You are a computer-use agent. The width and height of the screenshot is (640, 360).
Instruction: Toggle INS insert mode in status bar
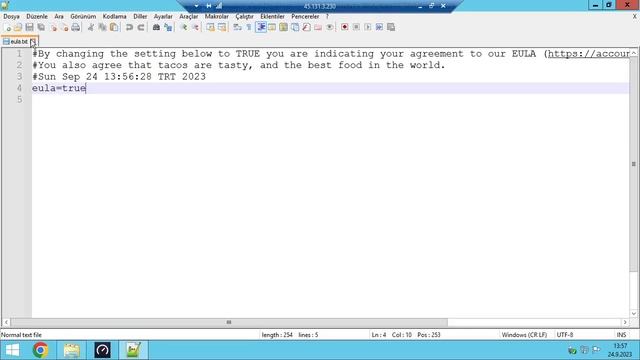coord(621,335)
